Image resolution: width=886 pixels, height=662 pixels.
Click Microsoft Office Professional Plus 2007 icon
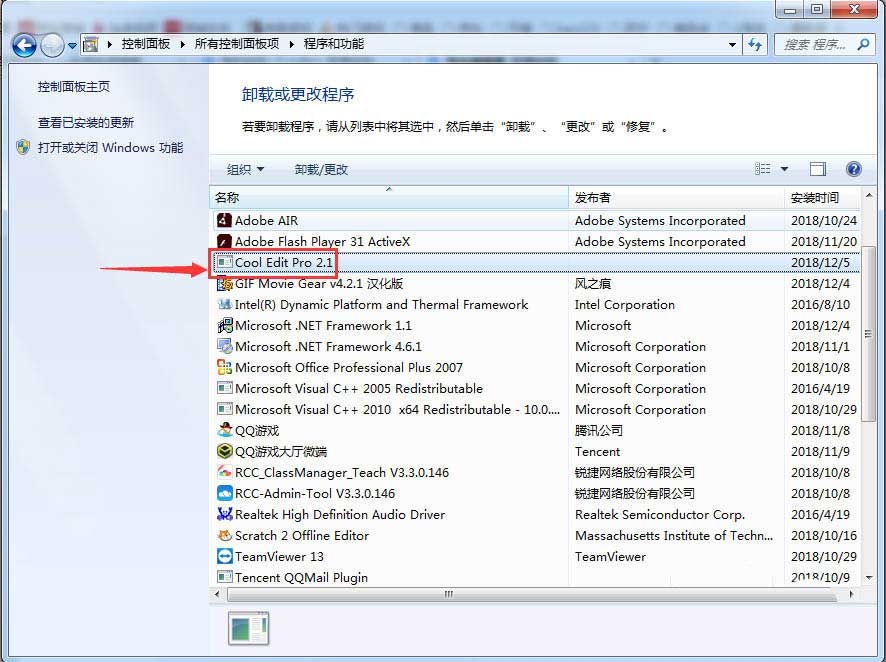click(x=224, y=367)
